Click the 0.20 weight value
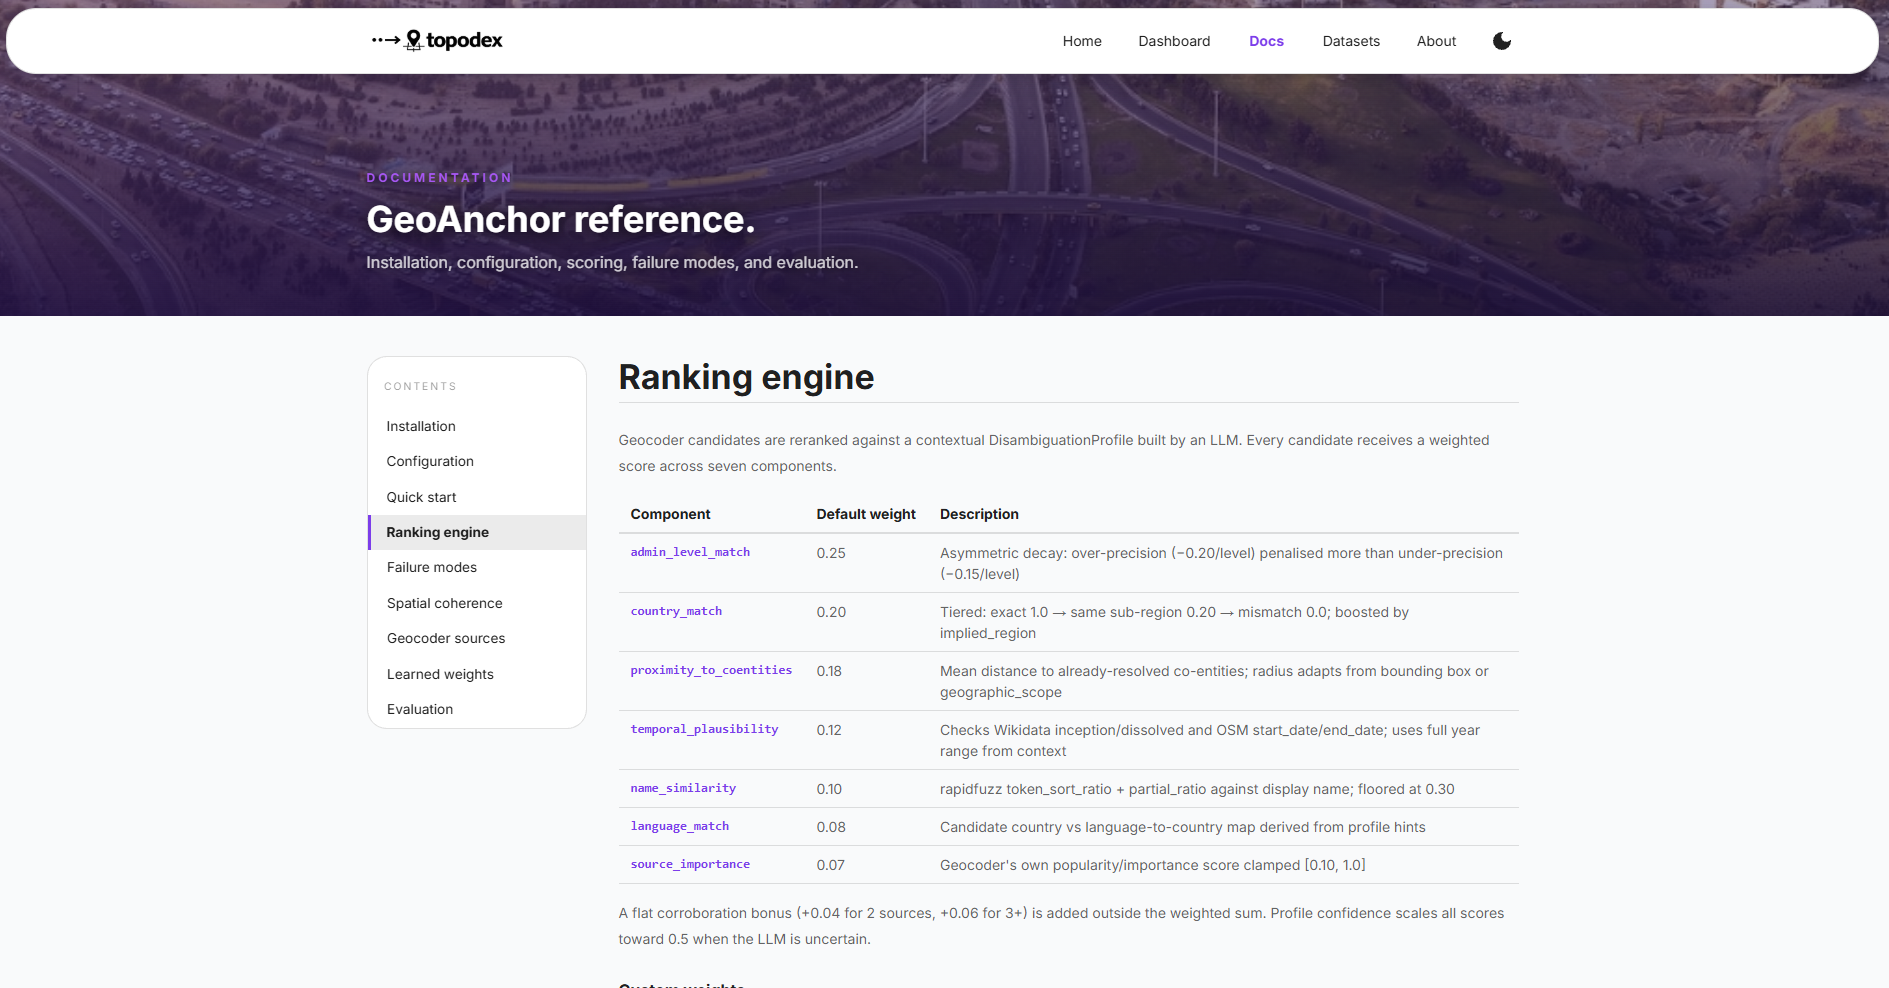Screen dimensions: 1889x988 tap(831, 612)
